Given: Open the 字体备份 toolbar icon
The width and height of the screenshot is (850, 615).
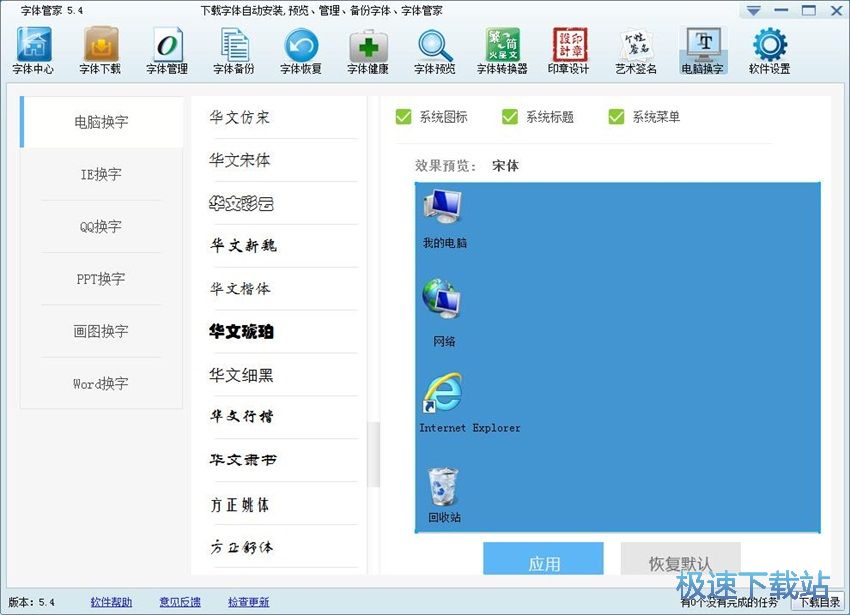Looking at the screenshot, I should [x=234, y=50].
